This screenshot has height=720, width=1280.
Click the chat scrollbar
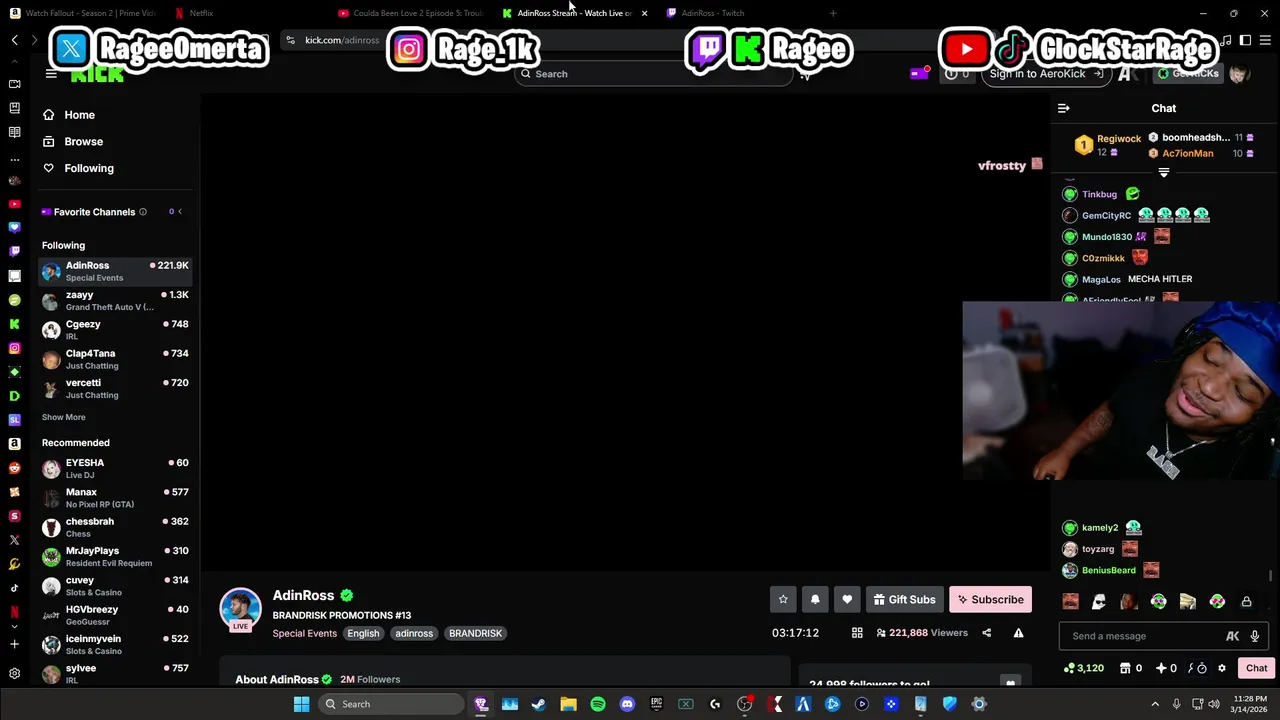[1271, 575]
